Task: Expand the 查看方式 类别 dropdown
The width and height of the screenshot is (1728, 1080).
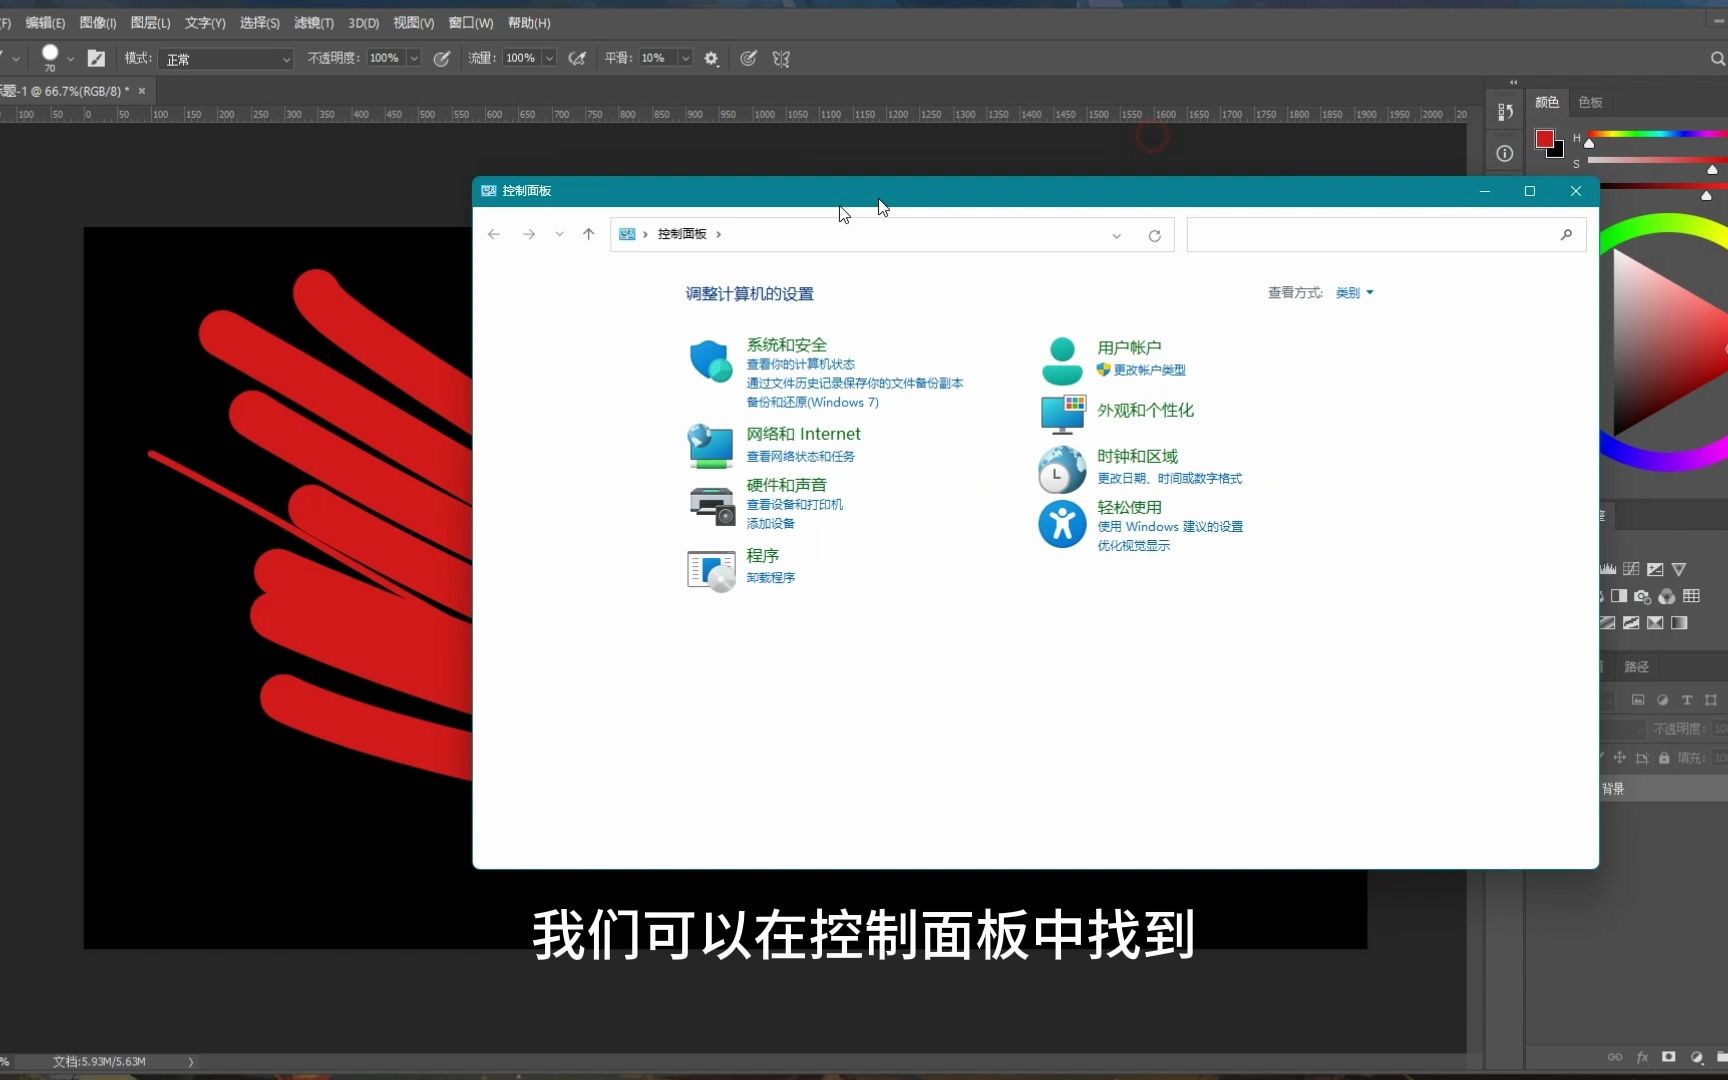Action: point(1353,292)
